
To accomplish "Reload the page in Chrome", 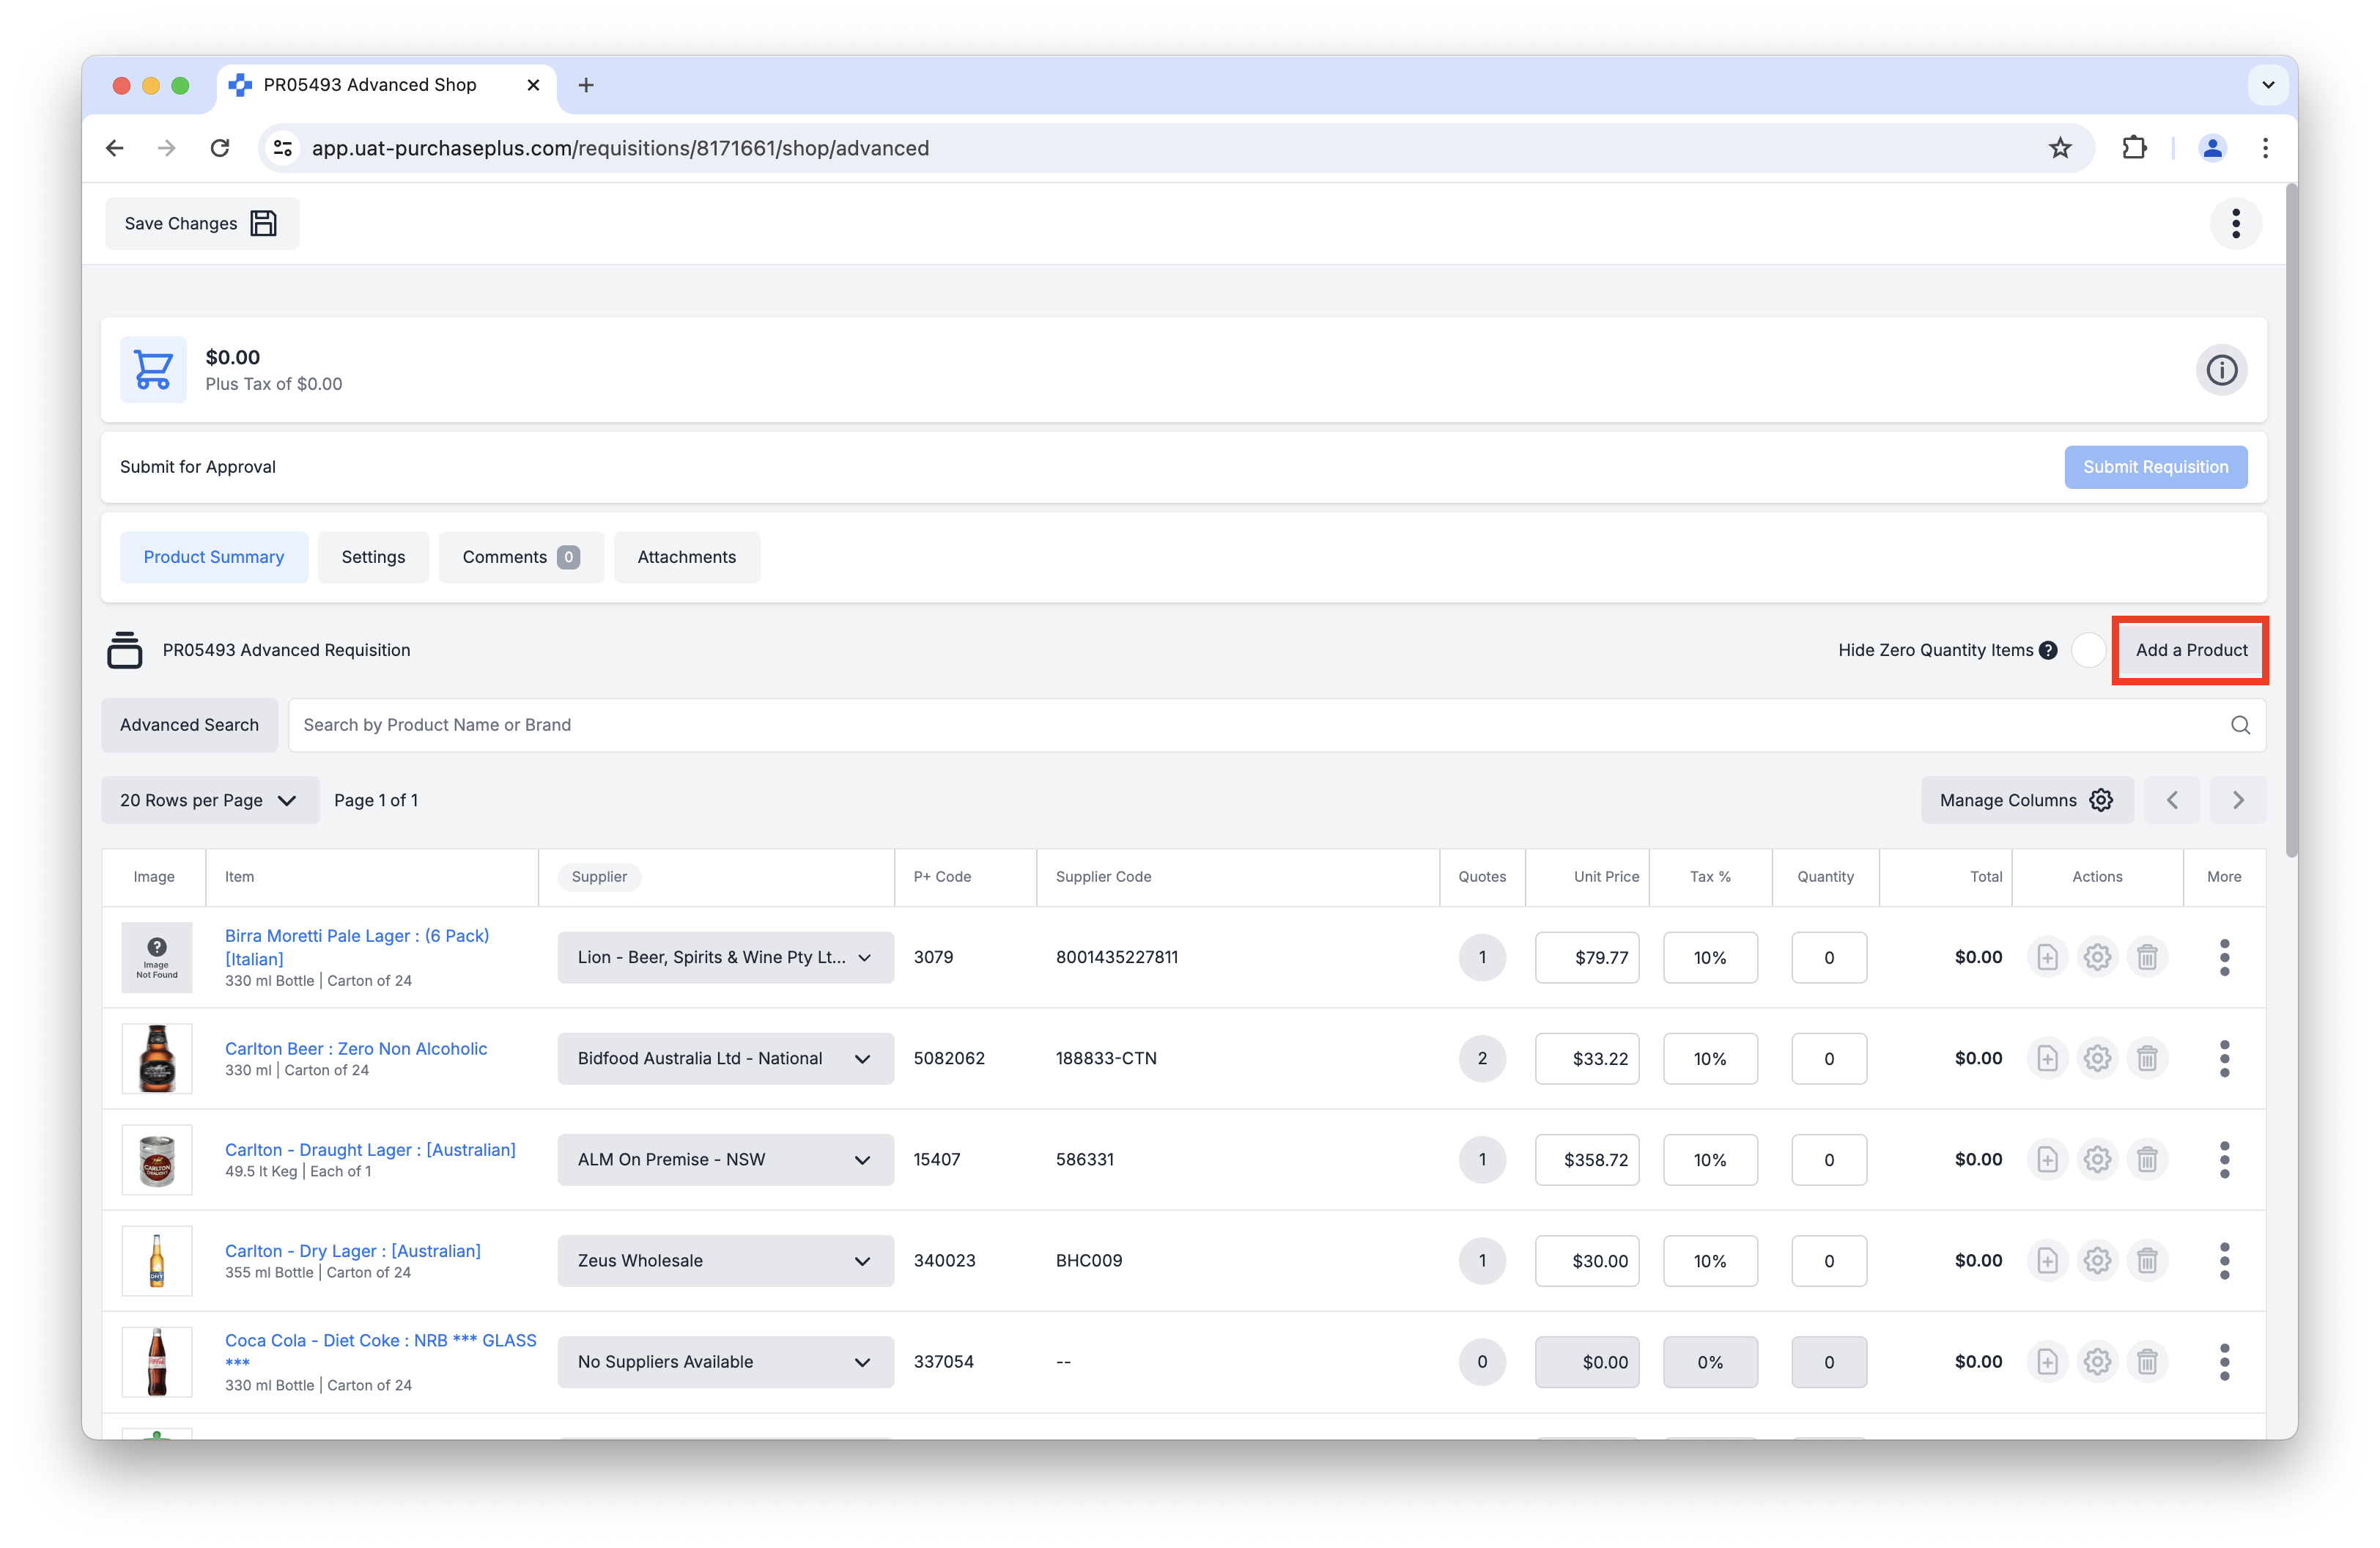I will coord(220,148).
